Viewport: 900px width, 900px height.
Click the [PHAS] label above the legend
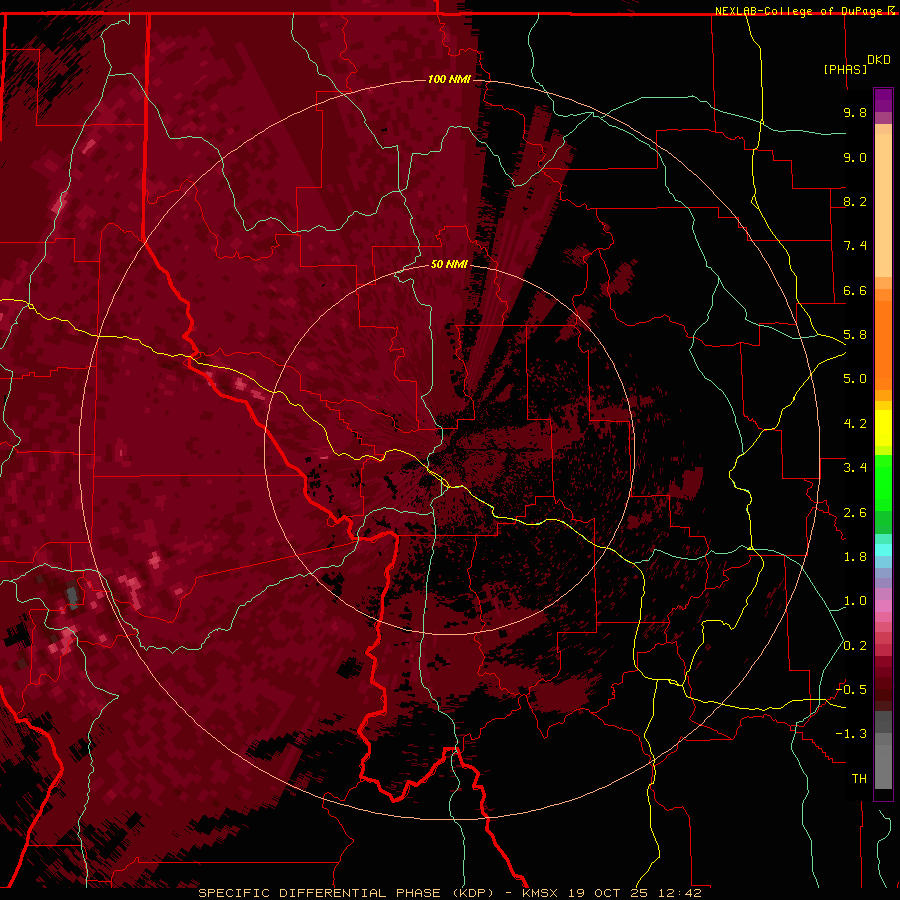[x=845, y=69]
